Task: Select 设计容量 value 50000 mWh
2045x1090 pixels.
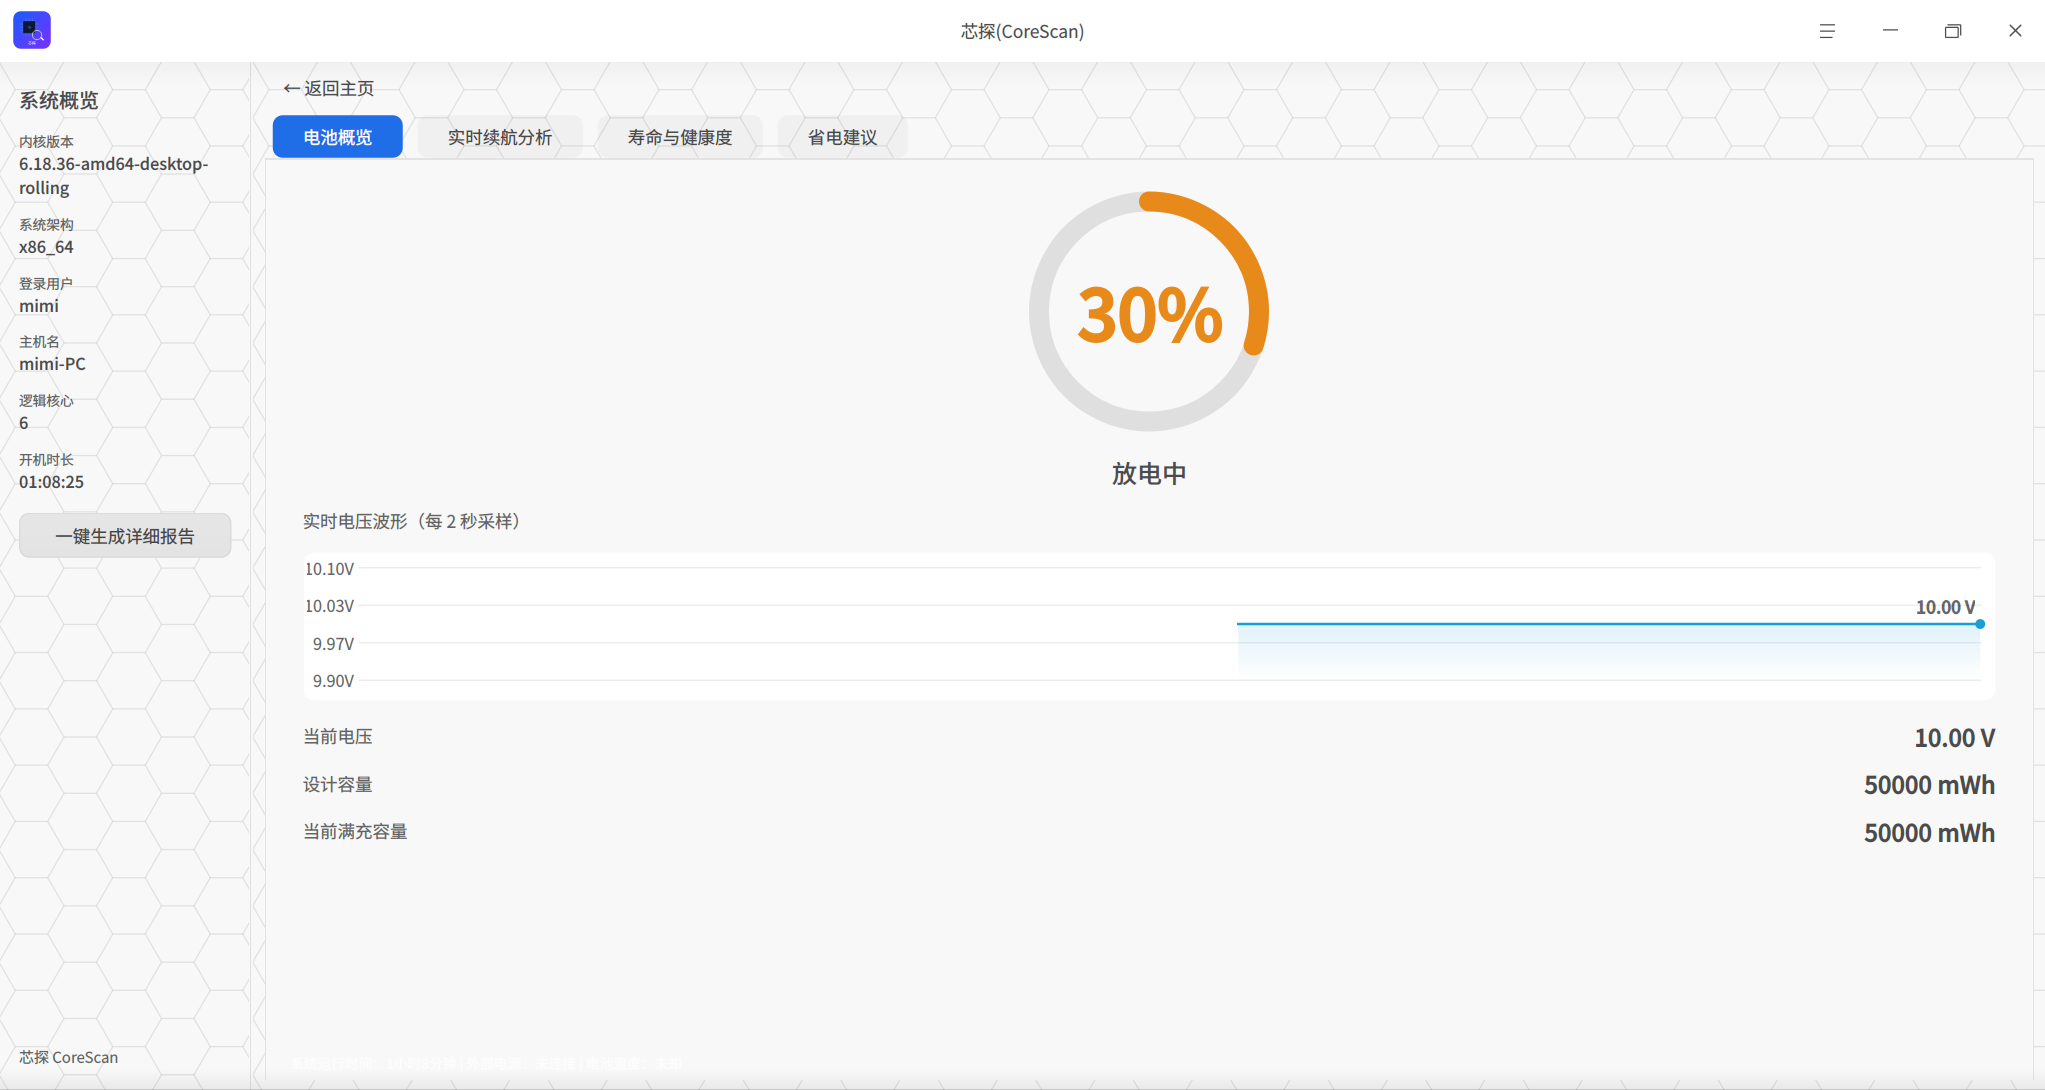Action: 1929,785
